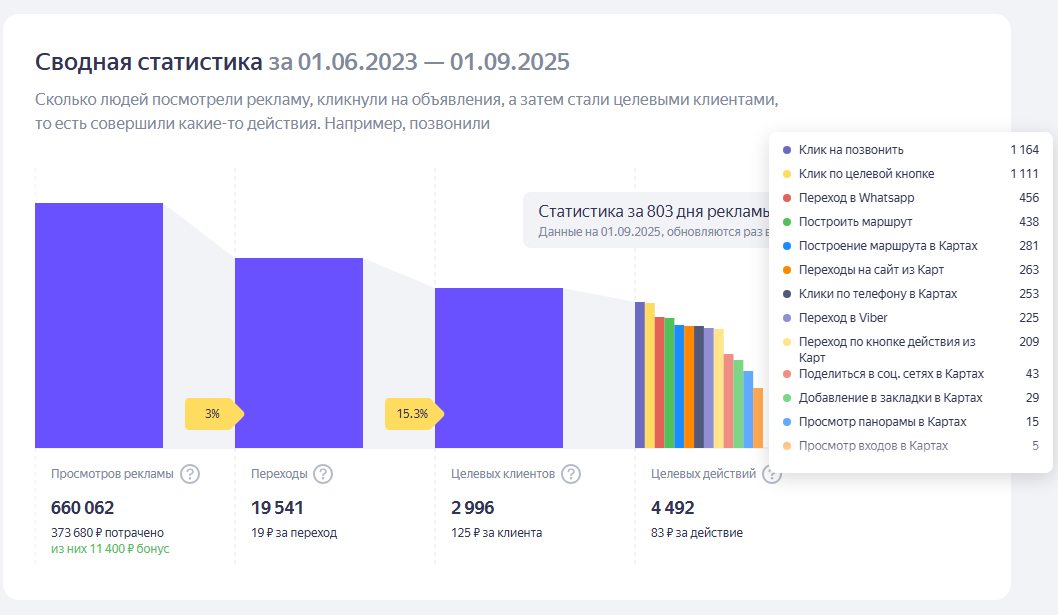Click the Целевых клиентов purple bar
This screenshot has height=615, width=1058.
pyautogui.click(x=499, y=368)
